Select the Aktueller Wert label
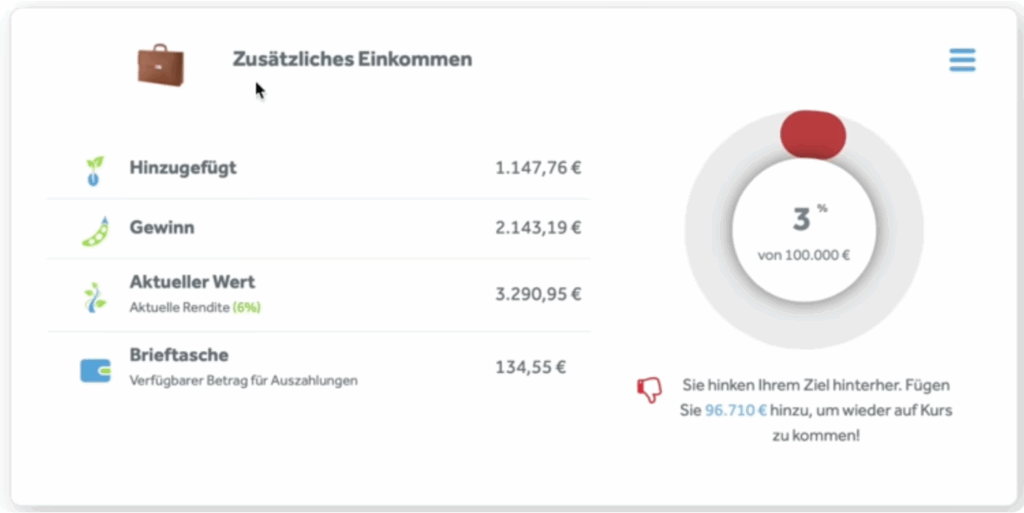1024x513 pixels. (x=192, y=282)
